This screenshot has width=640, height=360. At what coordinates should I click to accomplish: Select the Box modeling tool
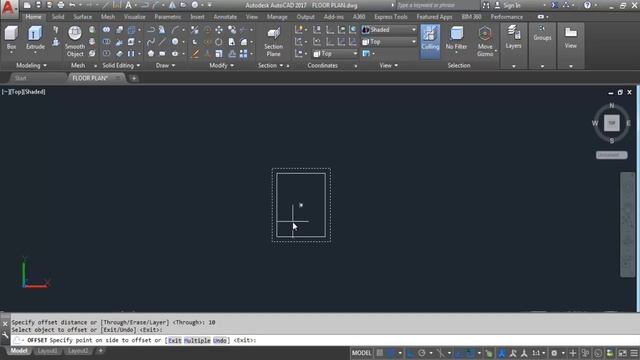point(11,38)
